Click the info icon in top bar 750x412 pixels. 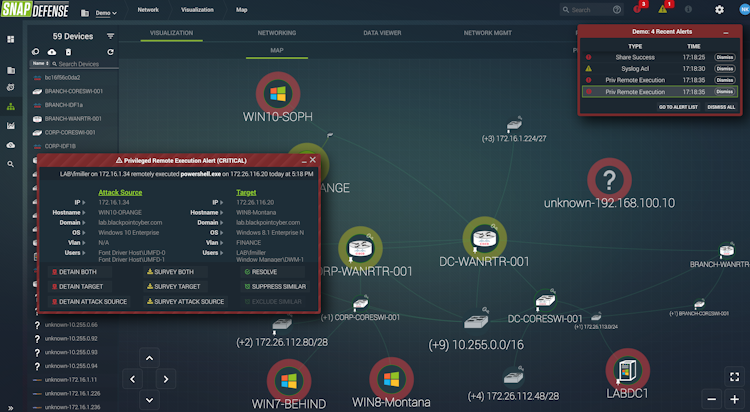[x=688, y=10]
